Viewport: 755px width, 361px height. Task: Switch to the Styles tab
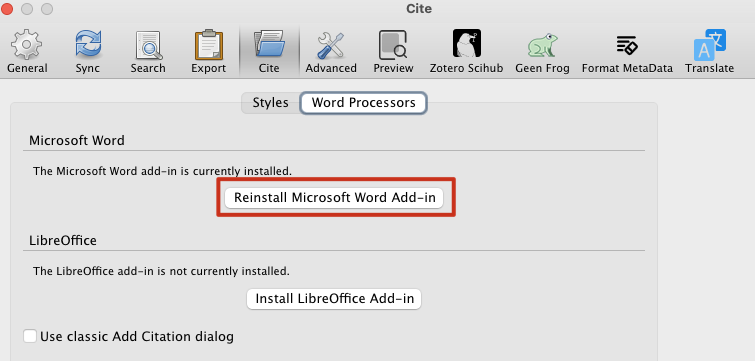(x=271, y=103)
